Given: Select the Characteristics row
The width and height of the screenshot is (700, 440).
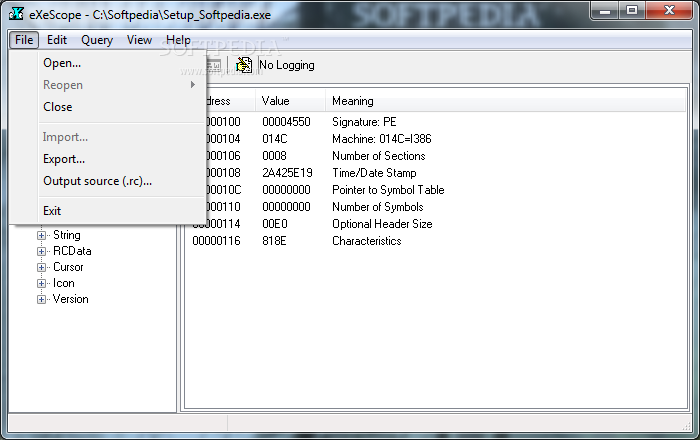Looking at the screenshot, I should tap(367, 241).
